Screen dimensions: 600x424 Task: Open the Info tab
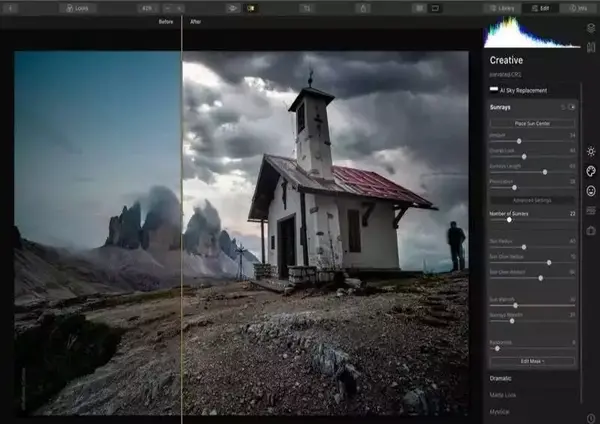point(579,8)
